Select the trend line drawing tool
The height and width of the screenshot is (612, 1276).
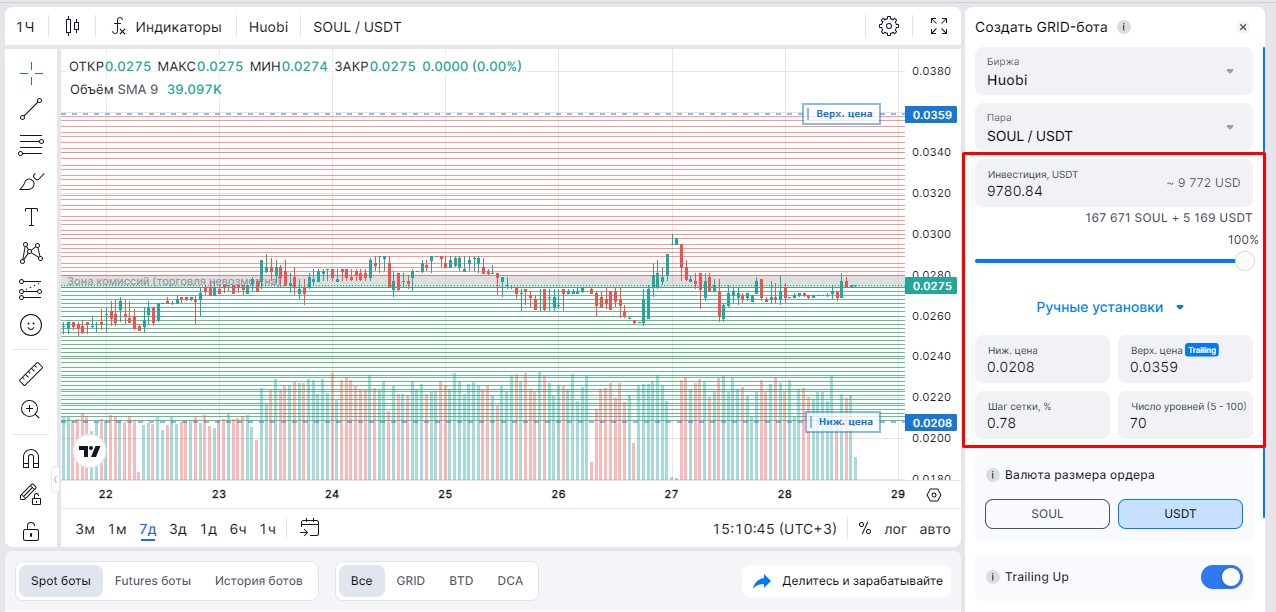[31, 109]
